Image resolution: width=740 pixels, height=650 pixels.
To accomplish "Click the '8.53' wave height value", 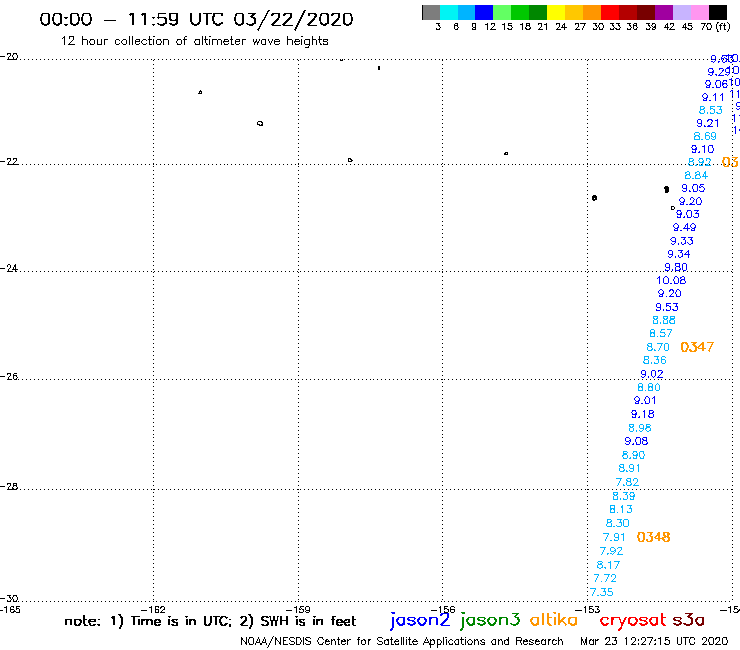I will click(710, 110).
